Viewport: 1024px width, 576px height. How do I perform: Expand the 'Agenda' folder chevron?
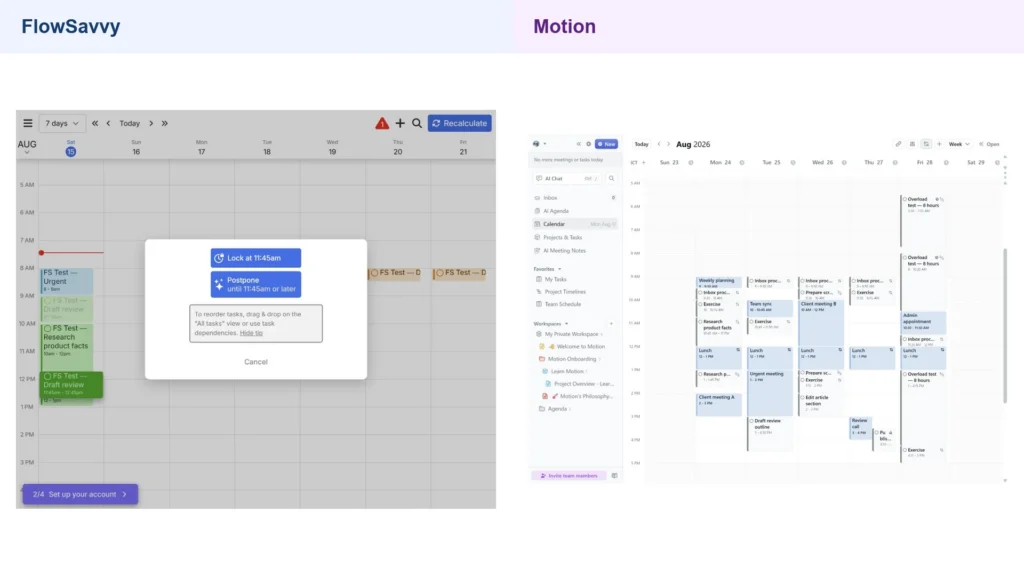click(570, 409)
